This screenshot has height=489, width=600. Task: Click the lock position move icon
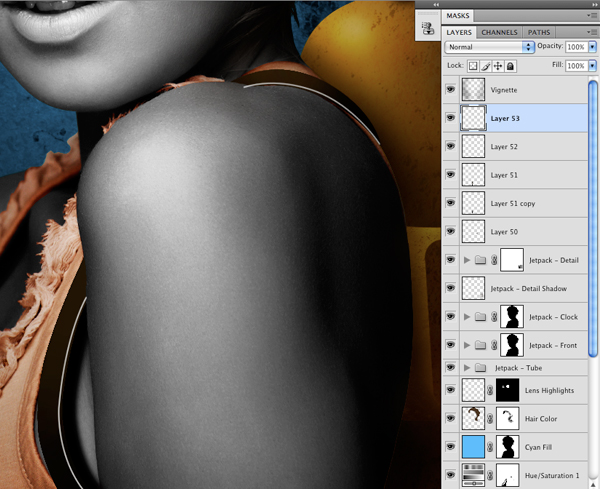(498, 66)
